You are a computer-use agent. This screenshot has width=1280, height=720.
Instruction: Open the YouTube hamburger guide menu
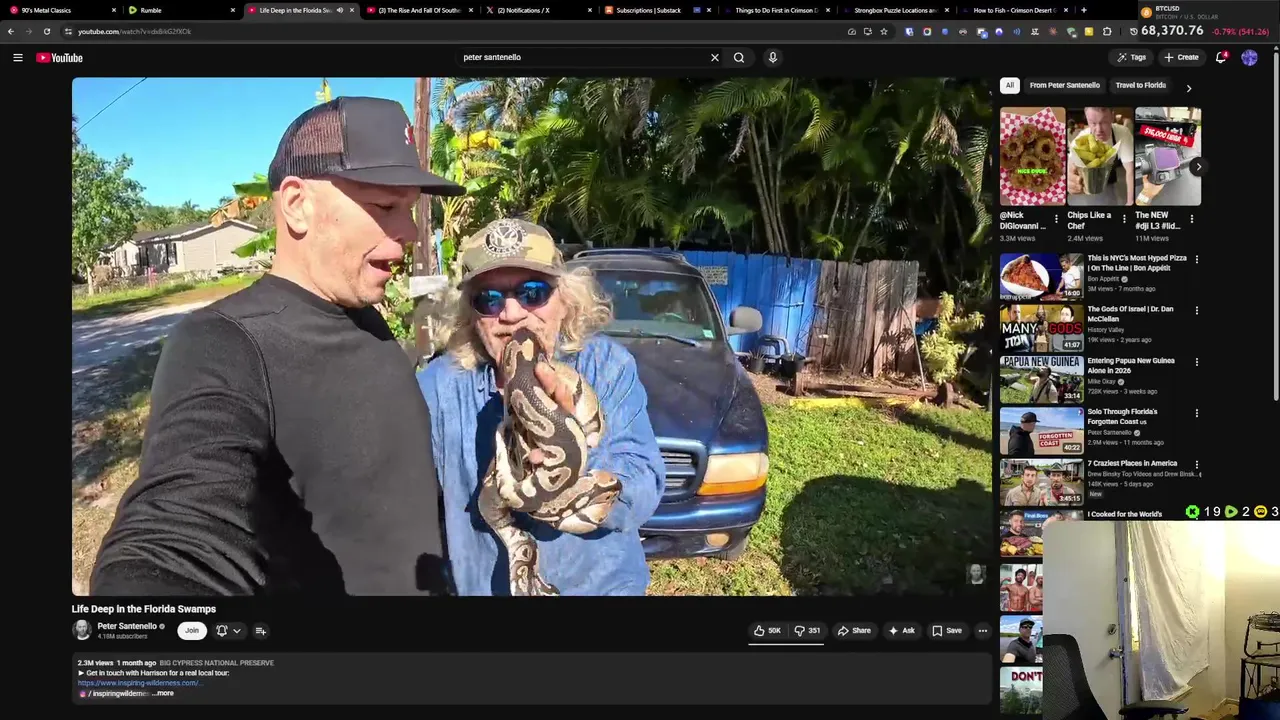(17, 57)
